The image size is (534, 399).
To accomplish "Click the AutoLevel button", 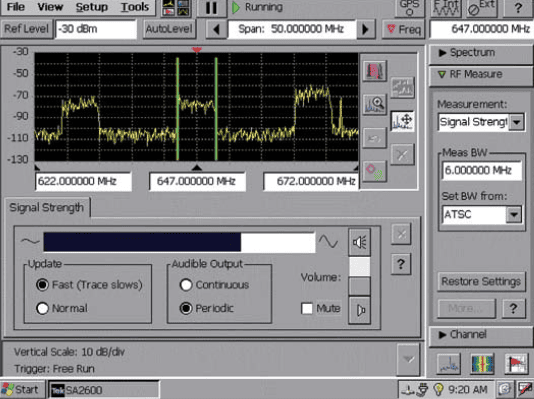I will [169, 29].
